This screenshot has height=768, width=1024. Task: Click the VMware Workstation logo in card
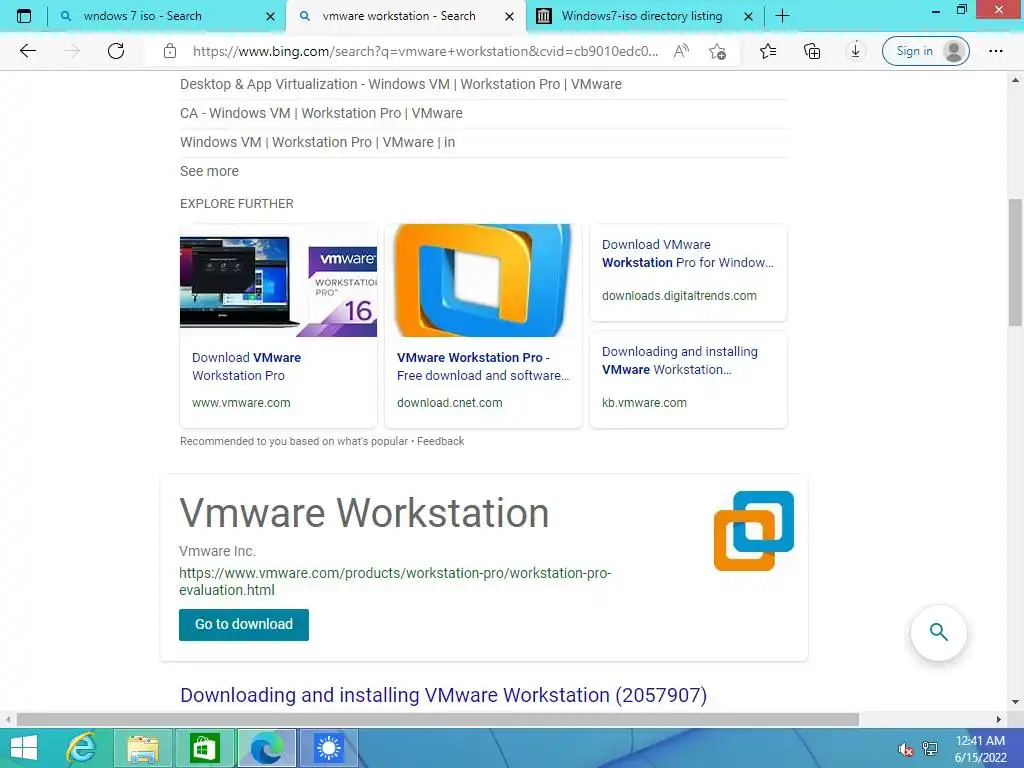(x=754, y=531)
